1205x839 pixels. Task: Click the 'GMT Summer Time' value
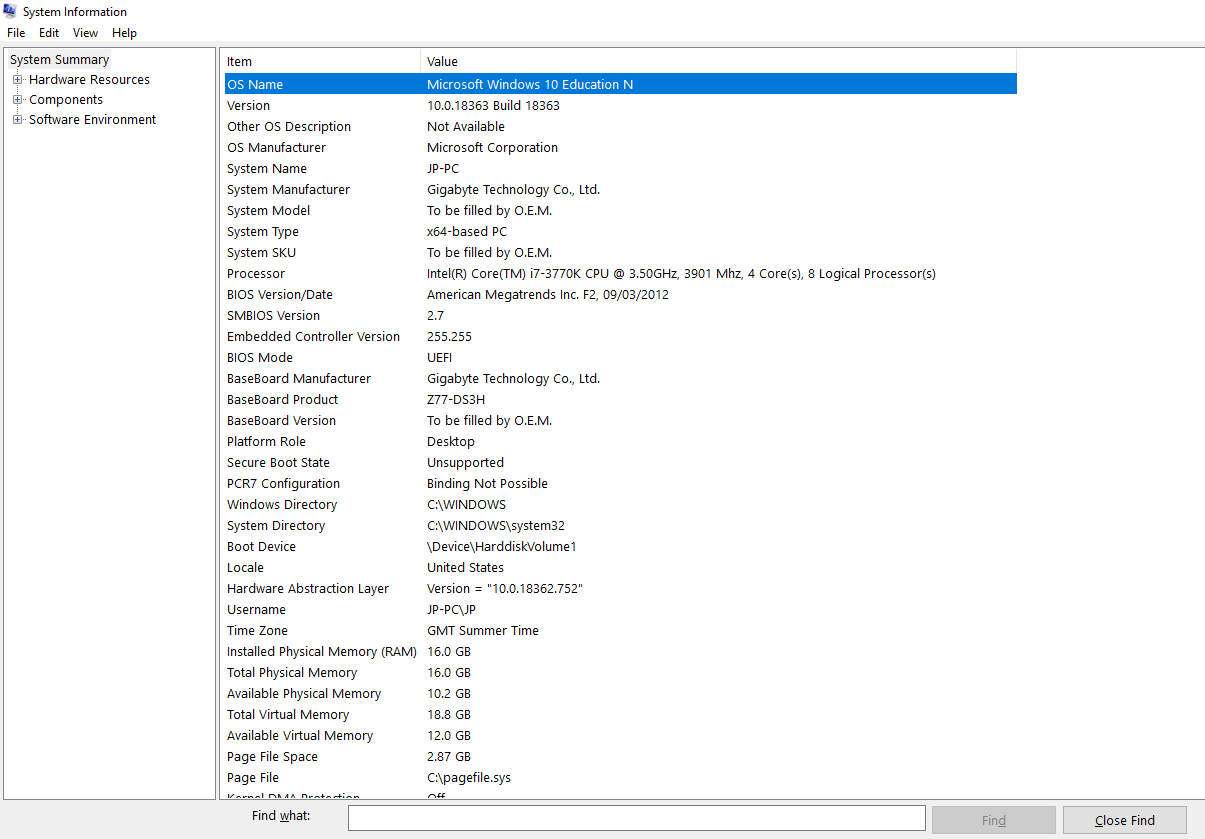[x=483, y=631]
